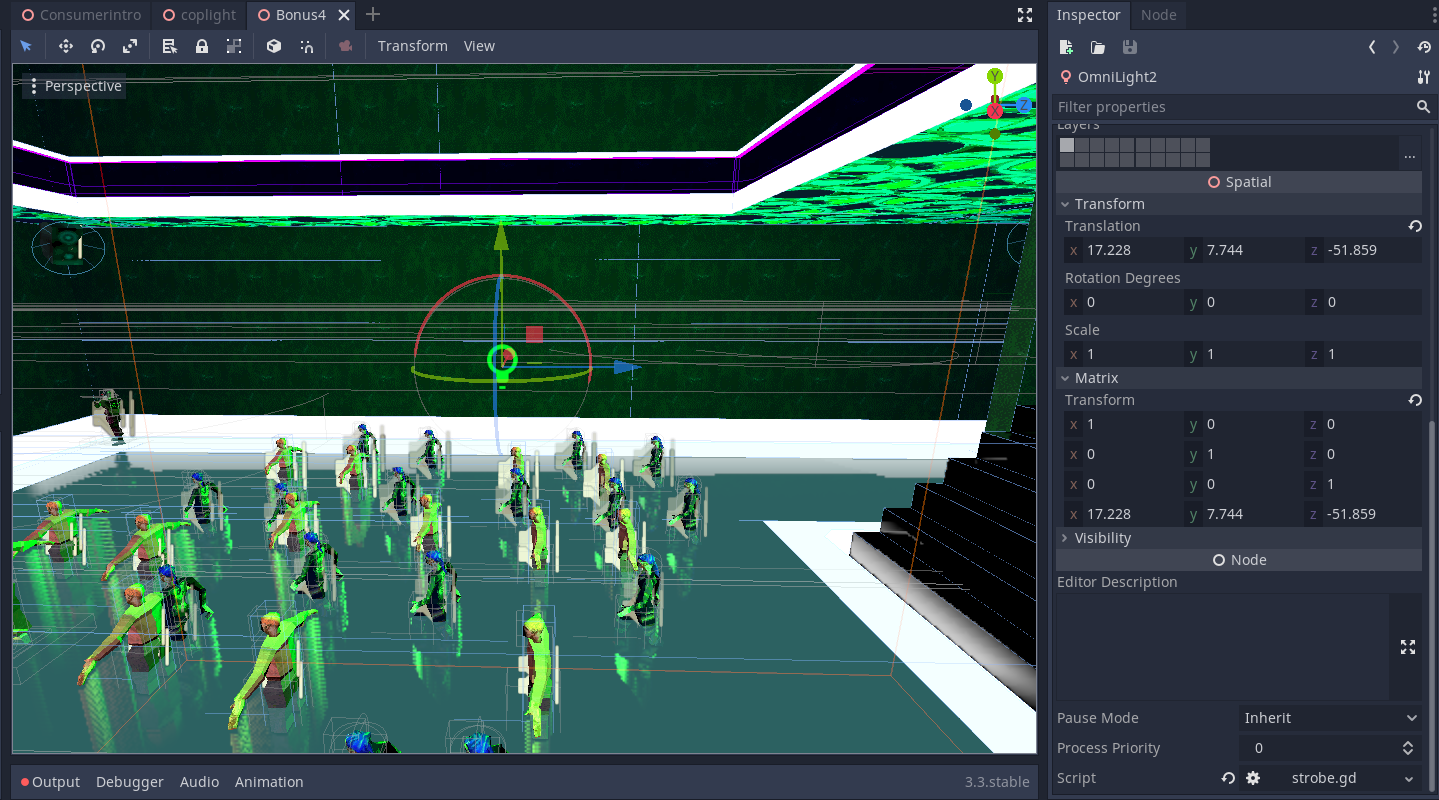Lock the selected object with padlock icon
This screenshot has width=1439, height=800.
pyautogui.click(x=202, y=46)
